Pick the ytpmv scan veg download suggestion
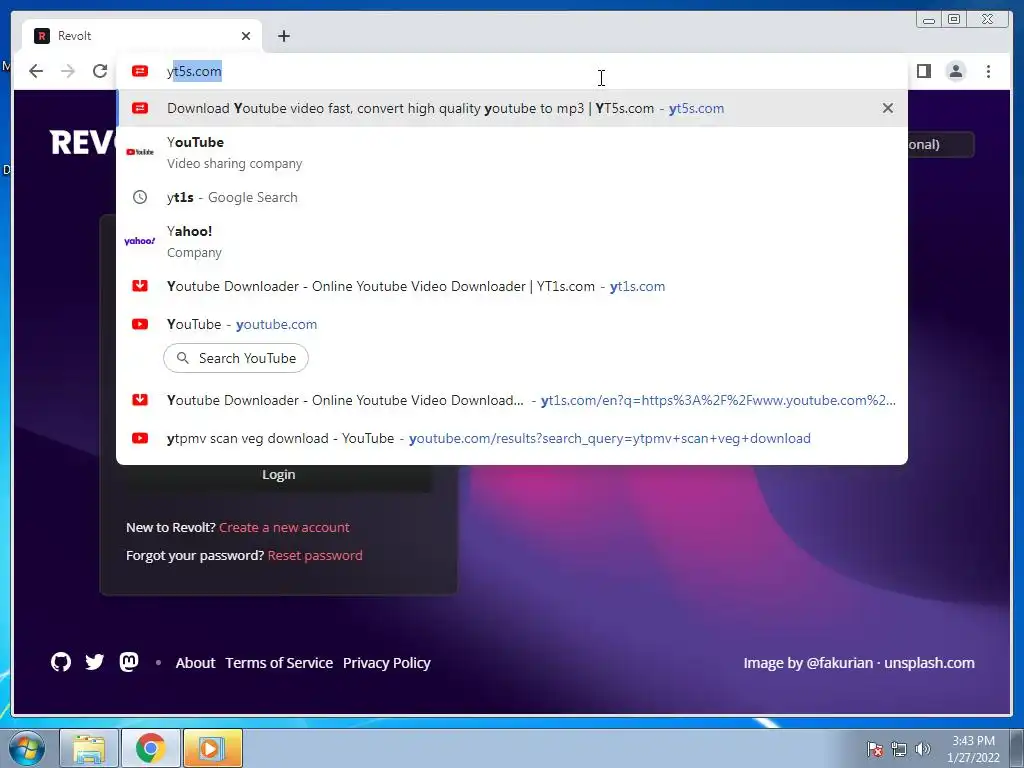This screenshot has width=1024, height=768. [x=511, y=438]
